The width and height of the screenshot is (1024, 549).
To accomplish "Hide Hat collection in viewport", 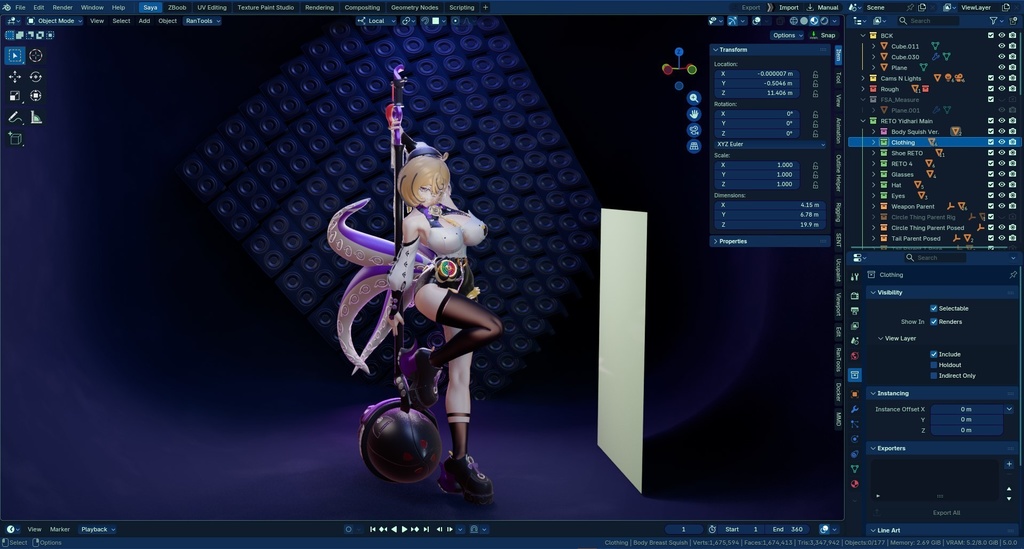I will tap(1002, 185).
